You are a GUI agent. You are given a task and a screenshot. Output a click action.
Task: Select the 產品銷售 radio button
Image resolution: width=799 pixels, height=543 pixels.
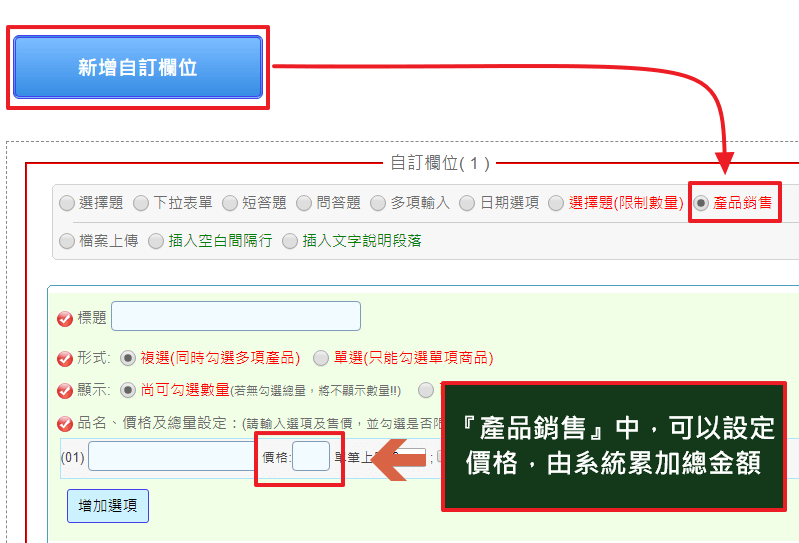[701, 203]
